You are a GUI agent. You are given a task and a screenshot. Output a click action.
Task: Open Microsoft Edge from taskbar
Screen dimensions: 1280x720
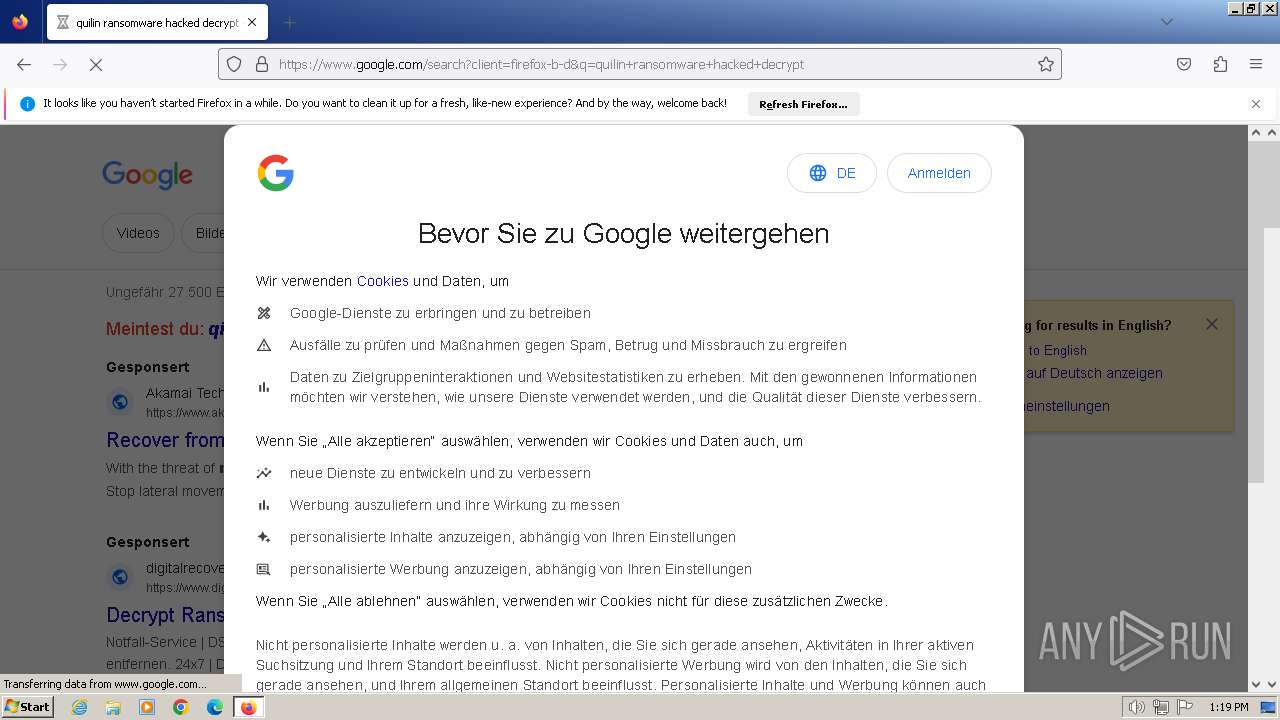[215, 707]
